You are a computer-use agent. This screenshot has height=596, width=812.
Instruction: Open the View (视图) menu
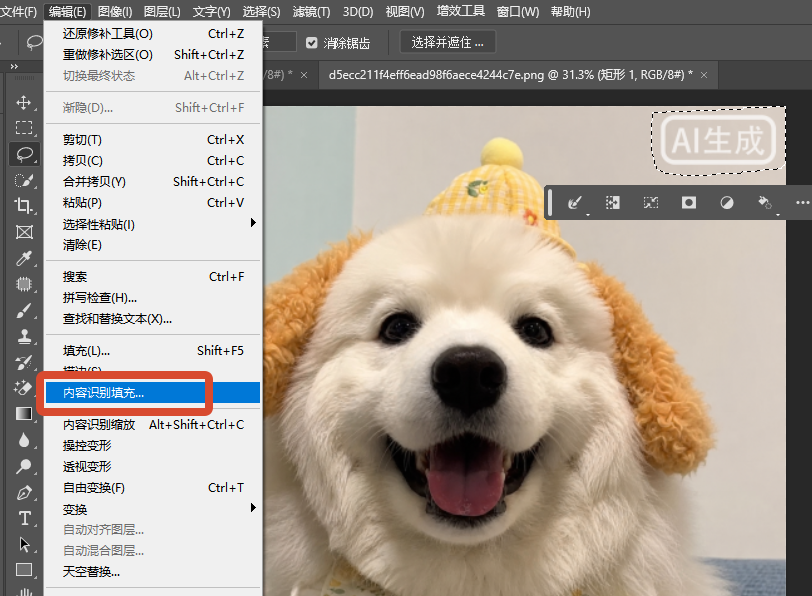(404, 11)
